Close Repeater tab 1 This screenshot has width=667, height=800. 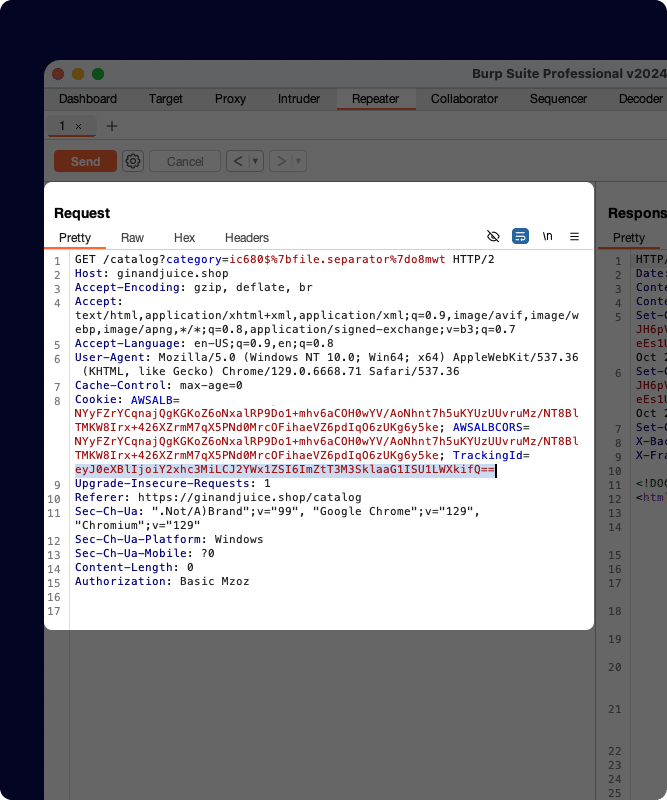(x=79, y=126)
